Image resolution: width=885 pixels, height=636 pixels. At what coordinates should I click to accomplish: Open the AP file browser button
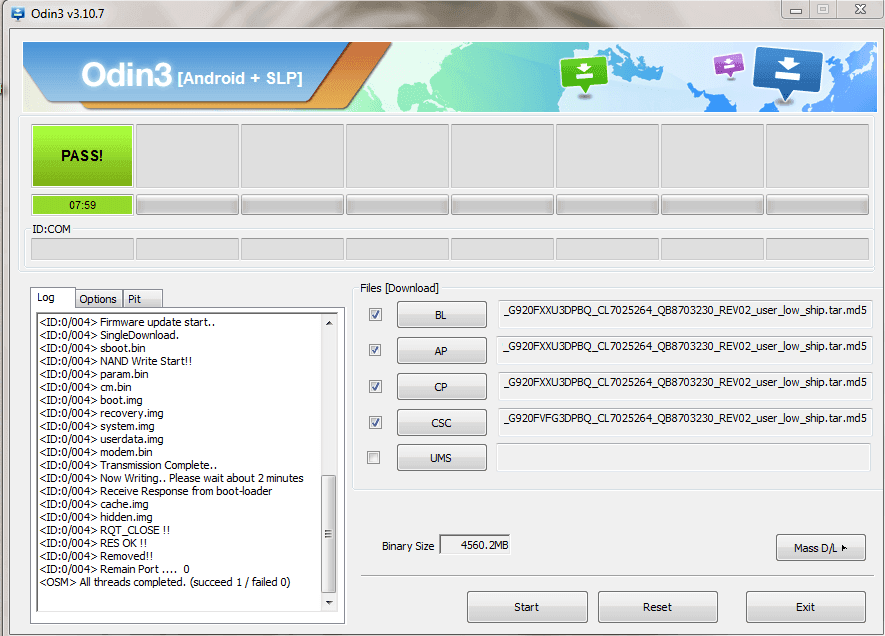[x=441, y=350]
